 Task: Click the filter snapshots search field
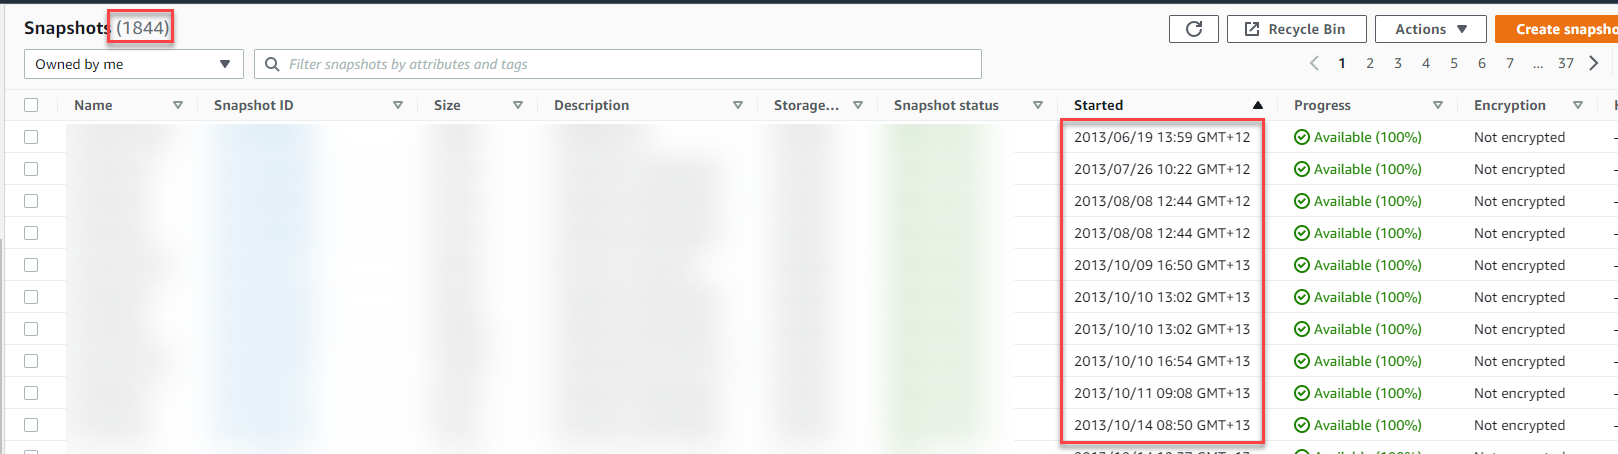click(630, 64)
